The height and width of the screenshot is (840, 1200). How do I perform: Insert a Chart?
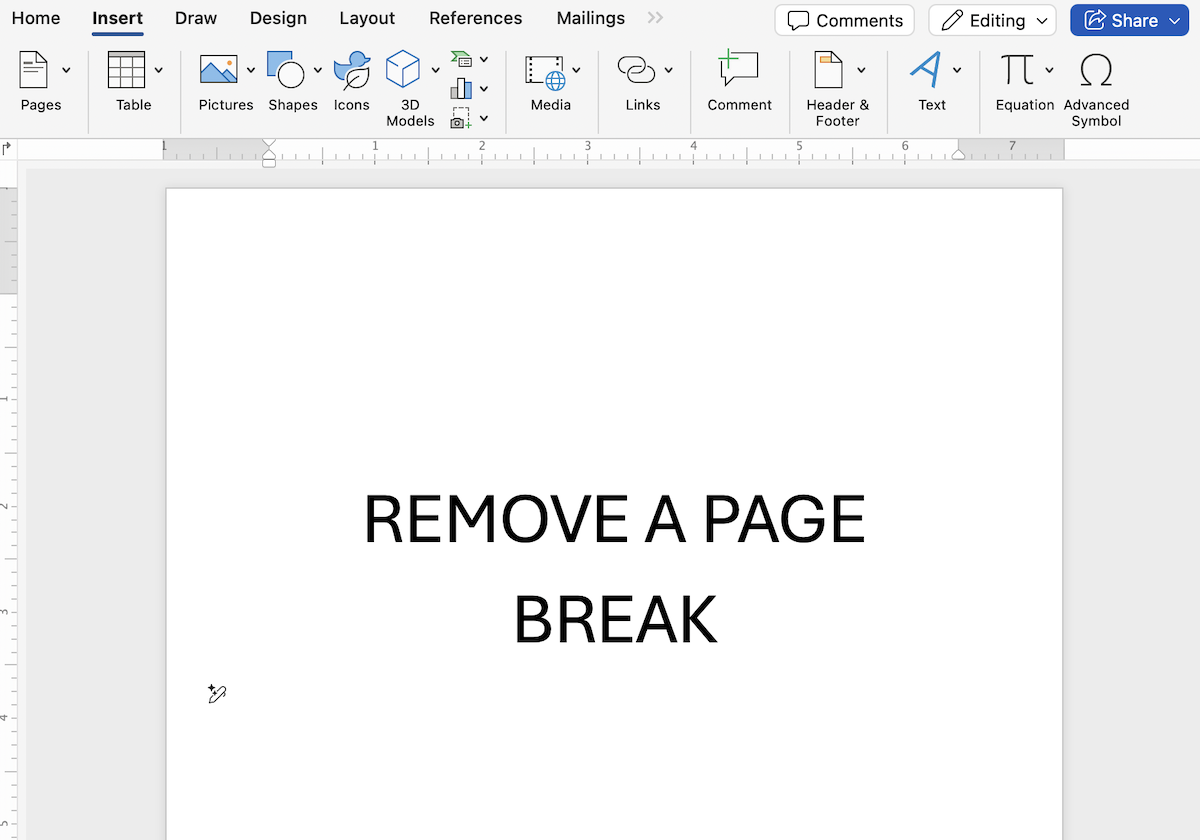463,88
